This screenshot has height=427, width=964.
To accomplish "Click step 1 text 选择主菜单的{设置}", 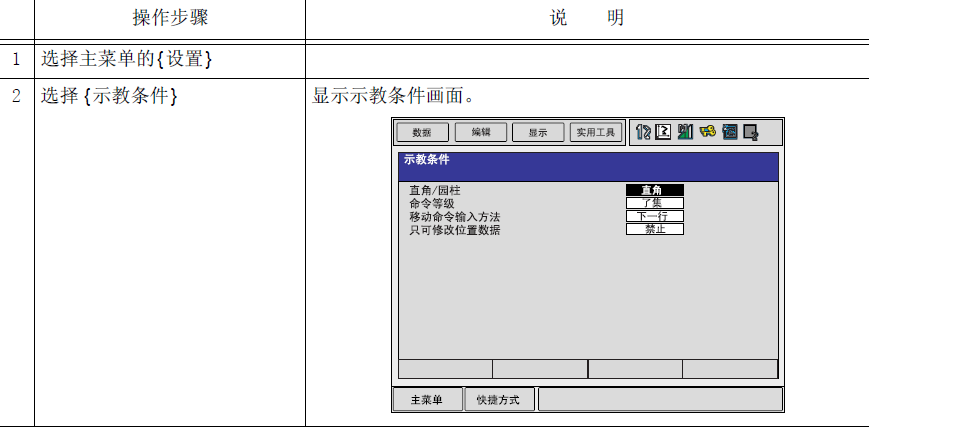I will click(x=127, y=60).
